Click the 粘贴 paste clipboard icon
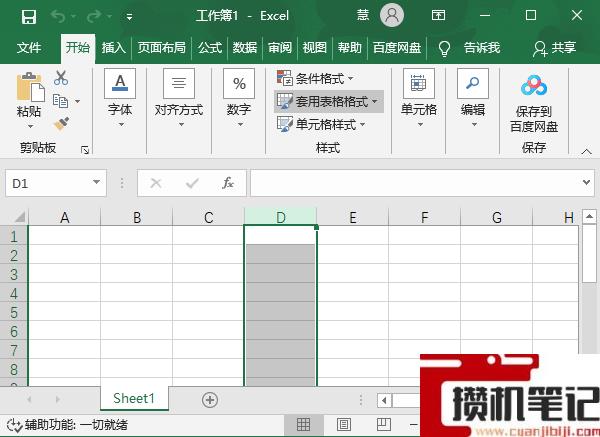Image resolution: width=600 pixels, height=437 pixels. (x=30, y=87)
